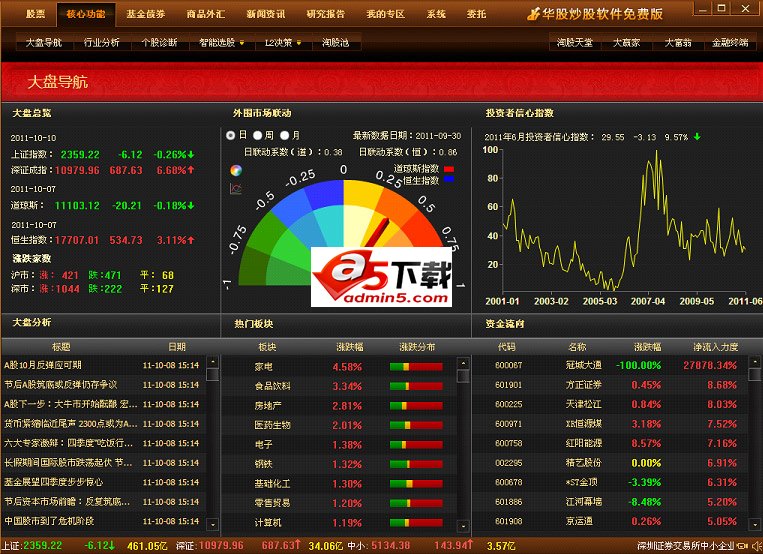
Task: Toggle the speaker sound icon in status bar
Action: click(x=757, y=546)
